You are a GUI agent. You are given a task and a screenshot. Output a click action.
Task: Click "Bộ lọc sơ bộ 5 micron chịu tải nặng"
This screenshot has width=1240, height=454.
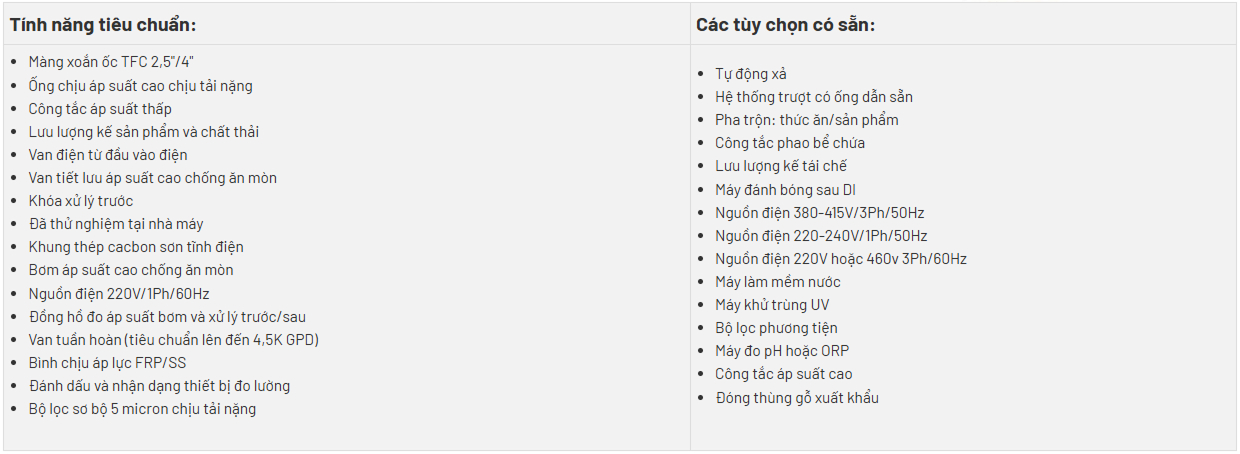(x=142, y=408)
